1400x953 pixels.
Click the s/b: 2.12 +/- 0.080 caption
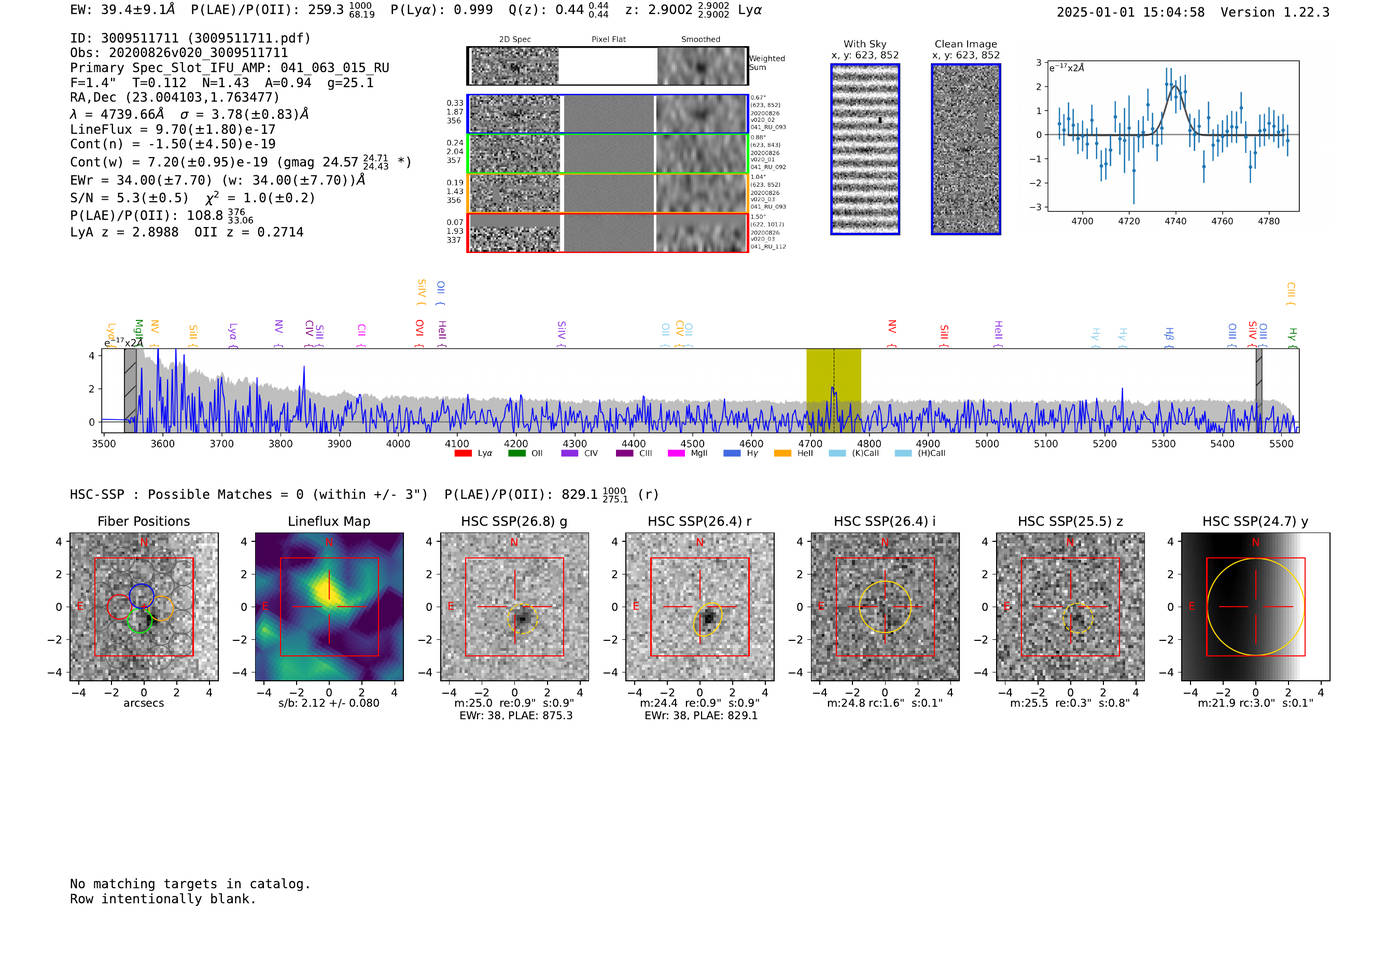329,703
